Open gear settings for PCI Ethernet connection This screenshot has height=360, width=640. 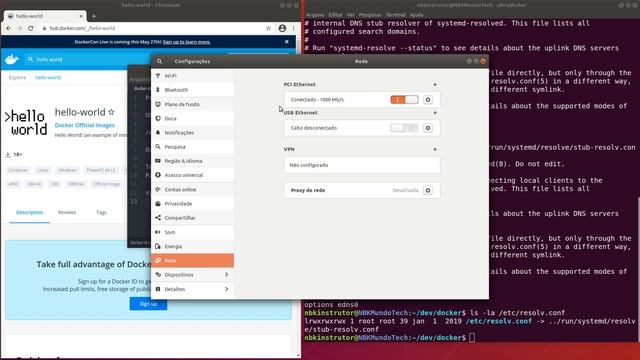428,100
